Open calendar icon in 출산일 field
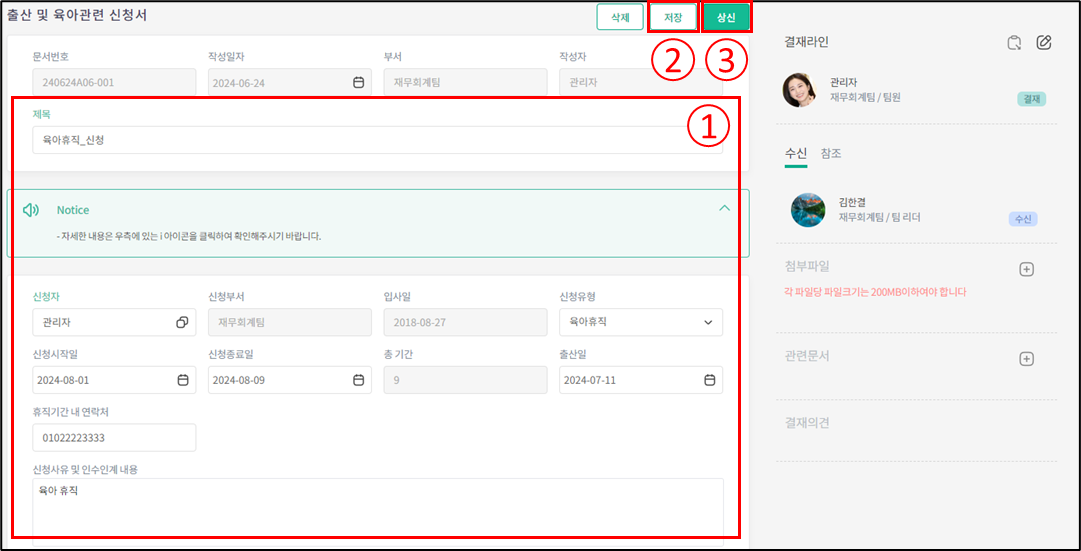Image resolution: width=1081 pixels, height=551 pixels. (x=709, y=380)
